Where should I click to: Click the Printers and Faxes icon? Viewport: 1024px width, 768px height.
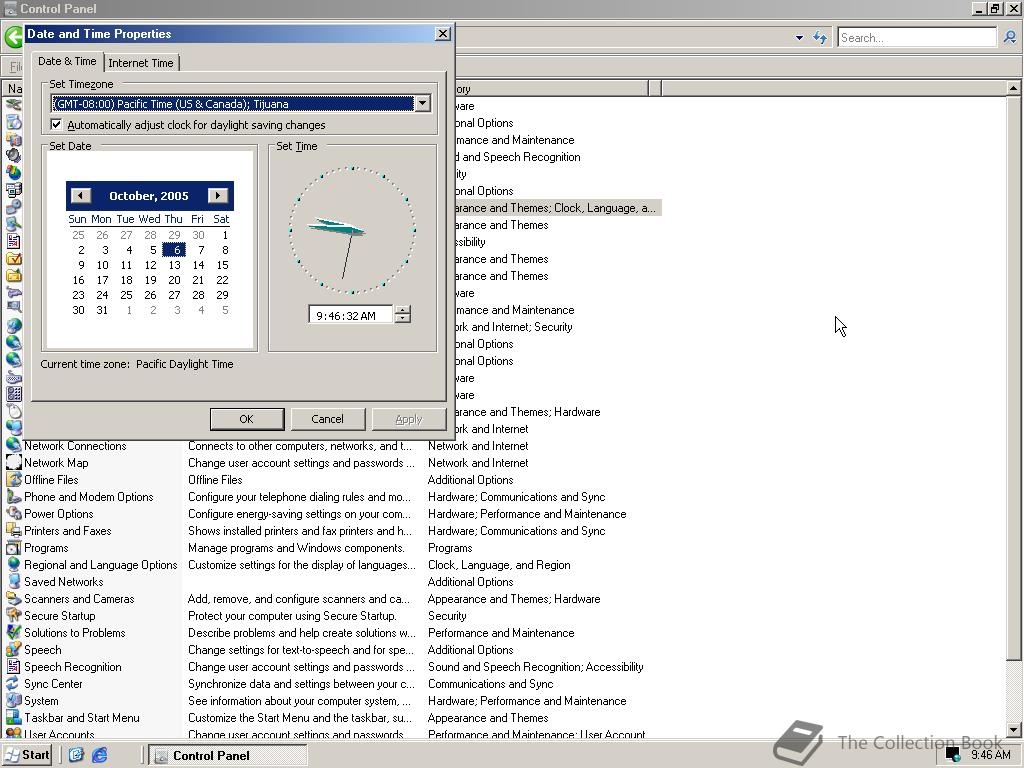13,531
